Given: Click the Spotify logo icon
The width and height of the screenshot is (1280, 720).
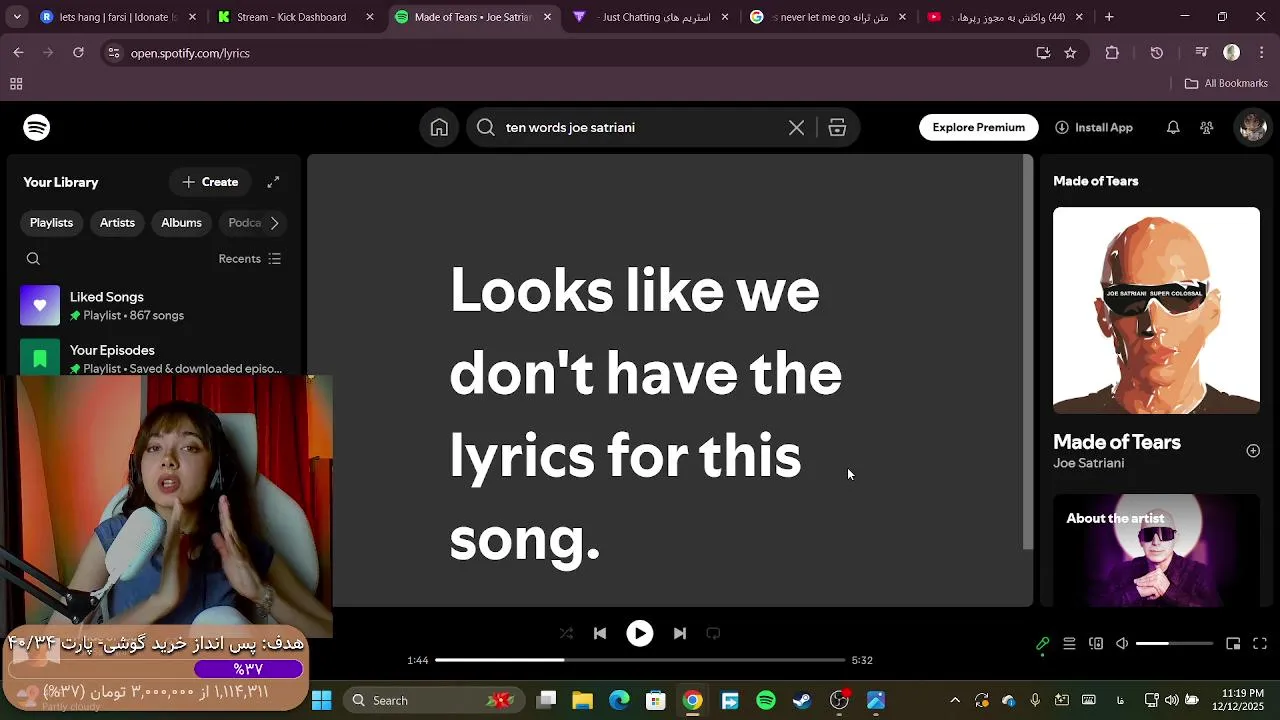Looking at the screenshot, I should click(37, 127).
